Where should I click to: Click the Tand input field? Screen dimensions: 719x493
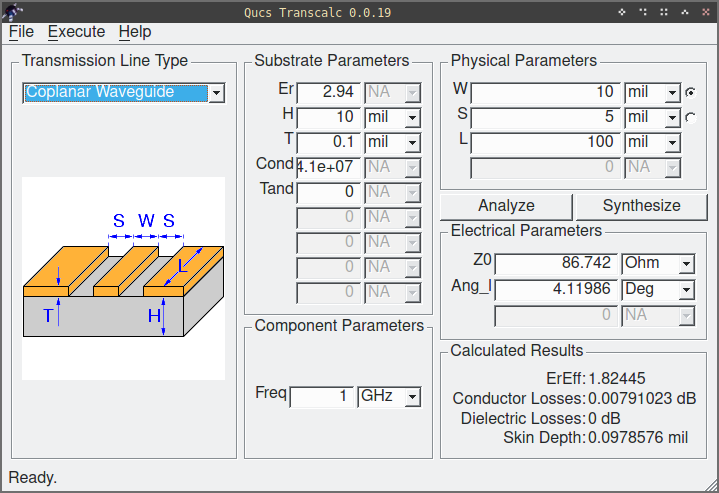[x=328, y=192]
